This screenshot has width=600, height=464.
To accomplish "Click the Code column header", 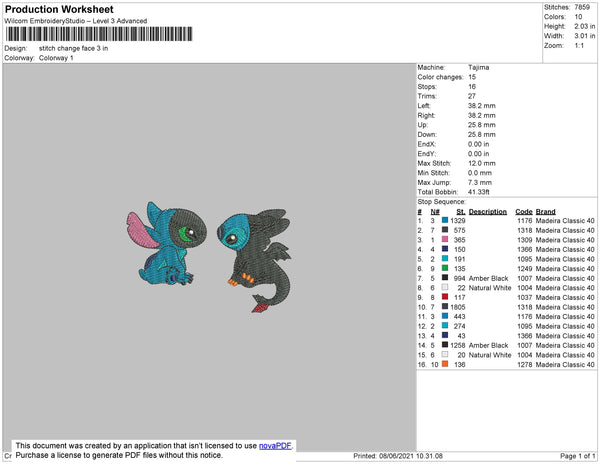I will (x=524, y=212).
